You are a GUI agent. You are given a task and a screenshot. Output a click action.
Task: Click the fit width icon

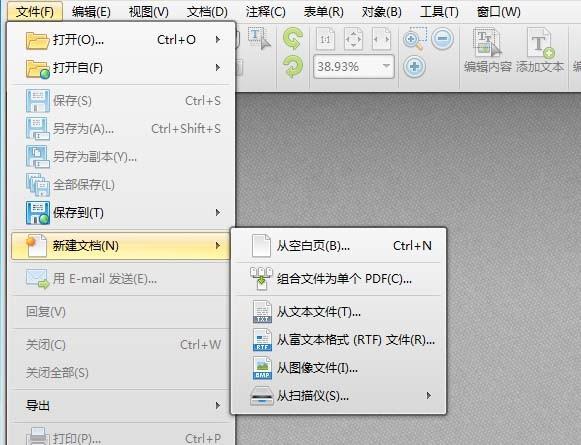pos(381,39)
